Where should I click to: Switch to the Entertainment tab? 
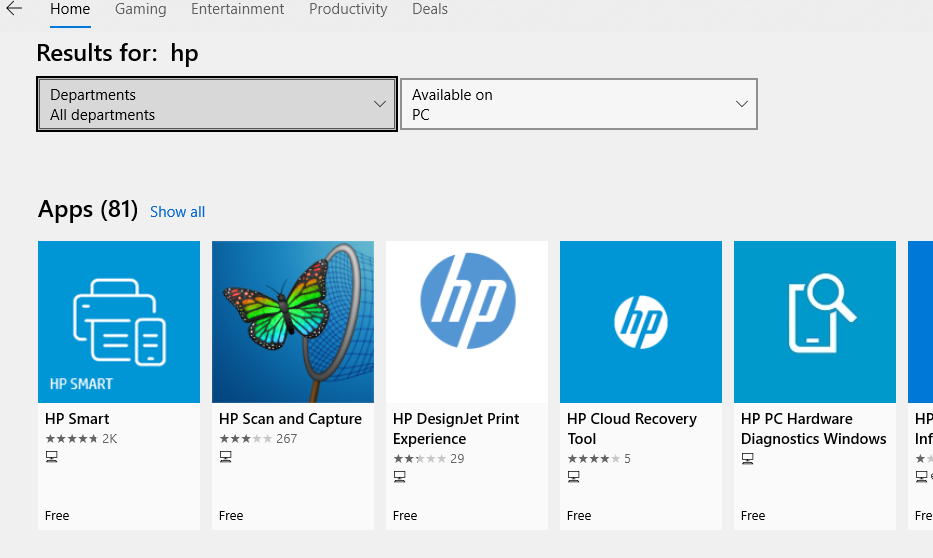pyautogui.click(x=237, y=9)
